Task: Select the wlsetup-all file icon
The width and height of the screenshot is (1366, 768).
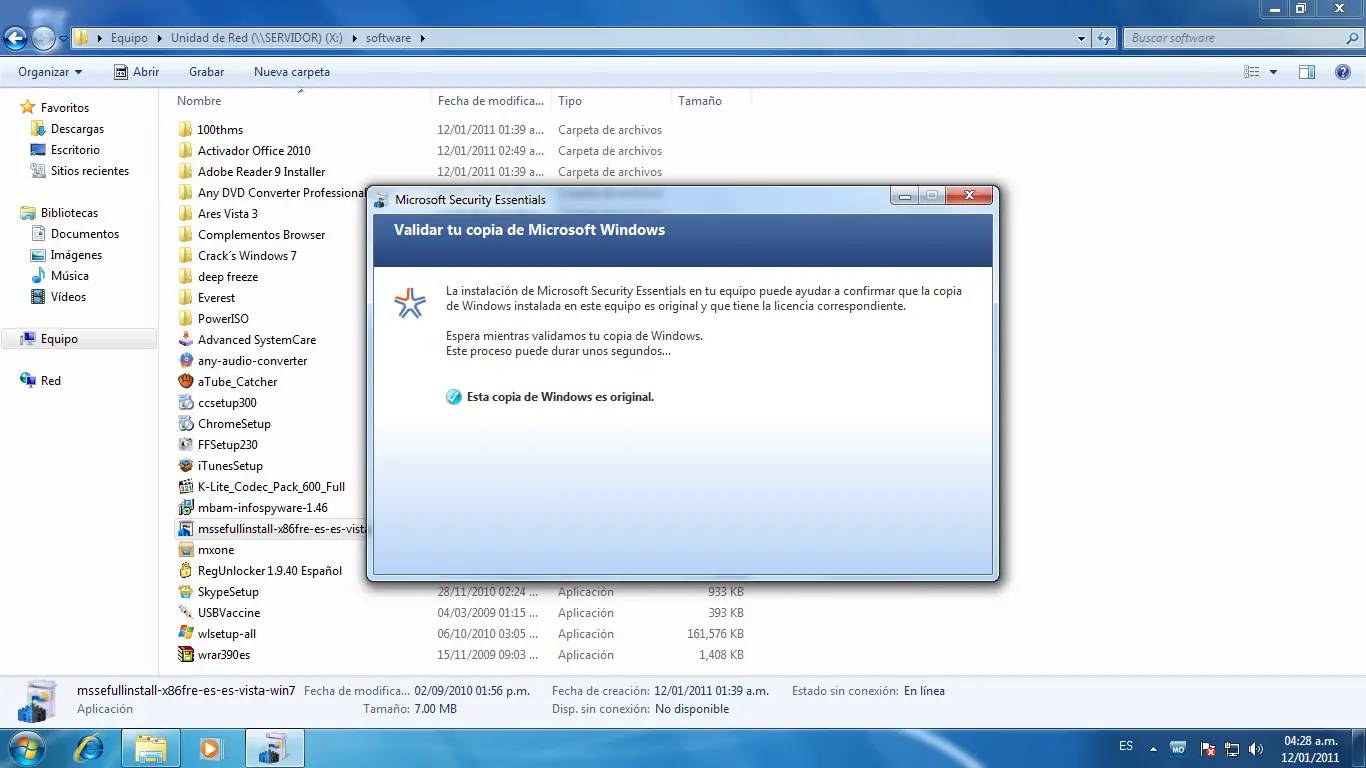Action: tap(185, 633)
